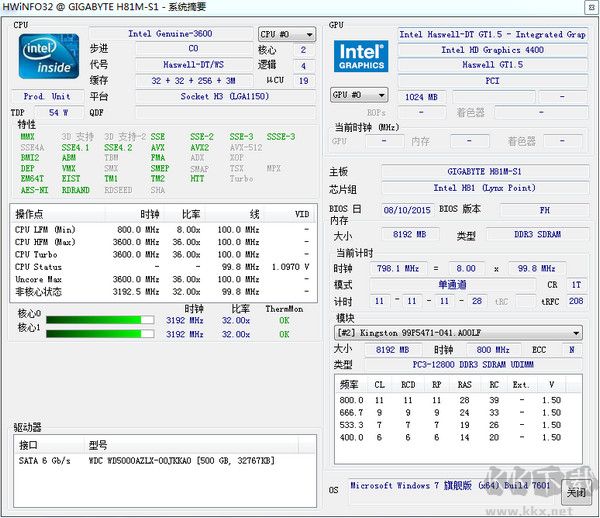Screen dimensions: 600x518
Task: Click the window close X button
Action: [x=592, y=7]
